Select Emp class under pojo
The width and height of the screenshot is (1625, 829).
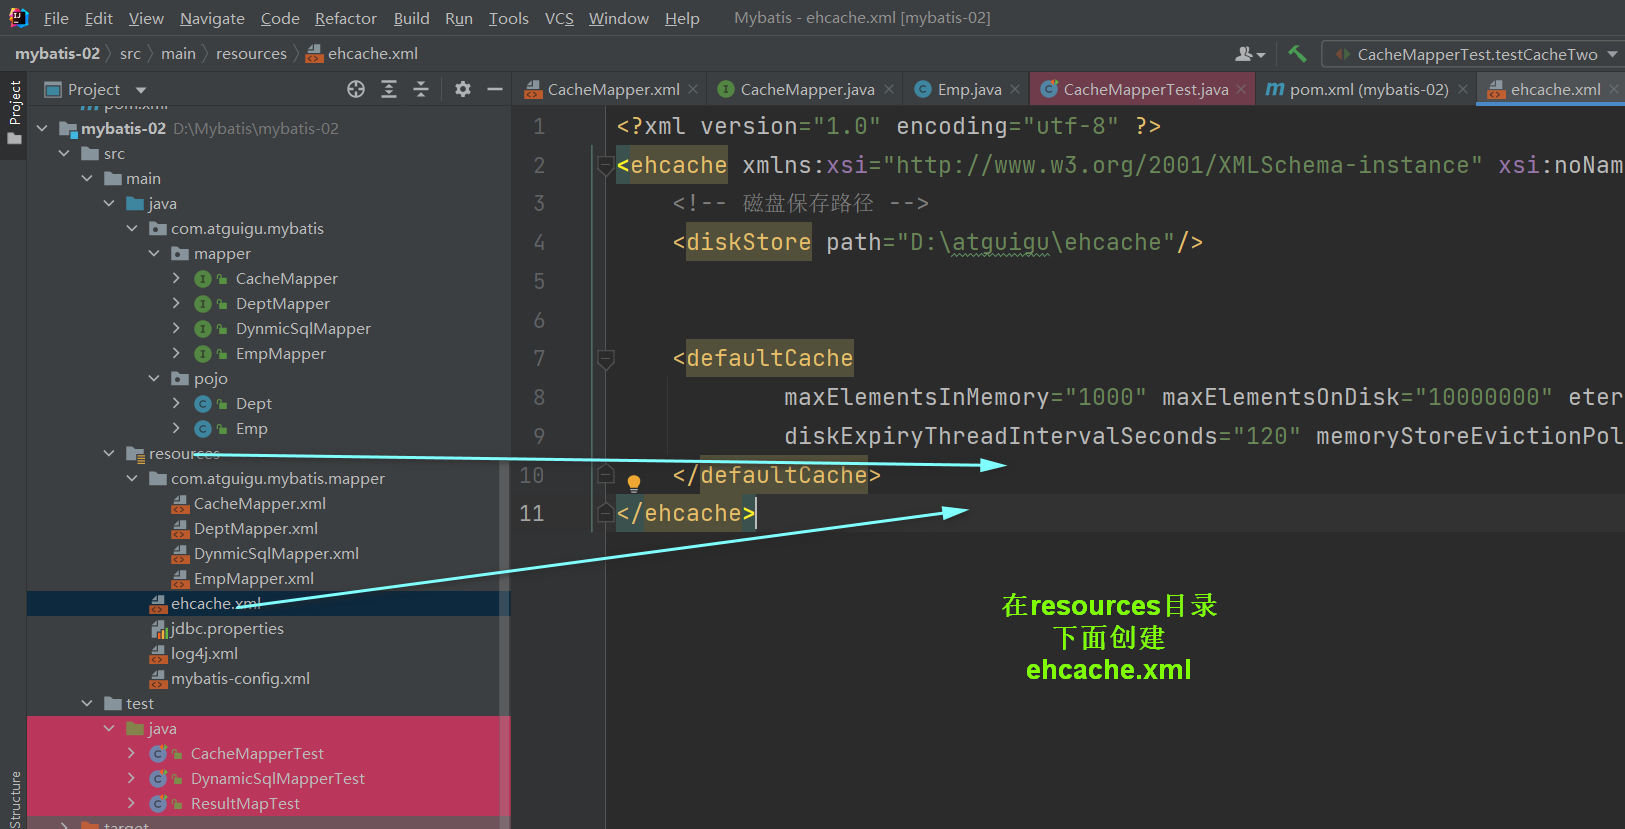click(251, 428)
